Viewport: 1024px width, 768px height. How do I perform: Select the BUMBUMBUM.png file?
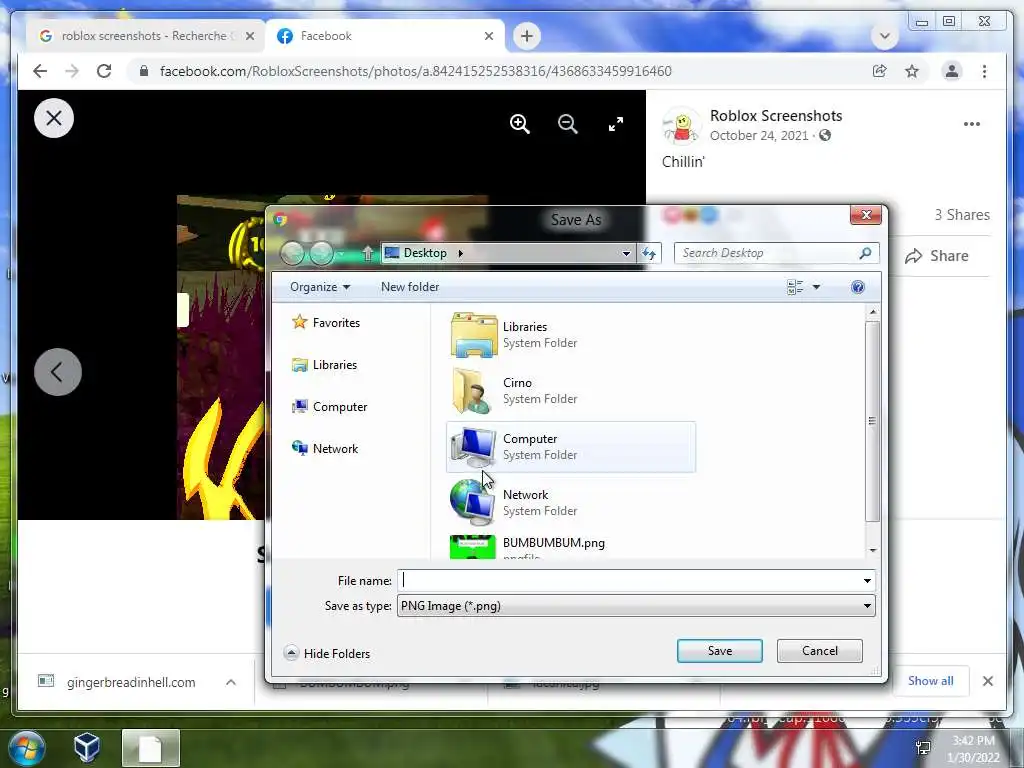click(x=571, y=547)
